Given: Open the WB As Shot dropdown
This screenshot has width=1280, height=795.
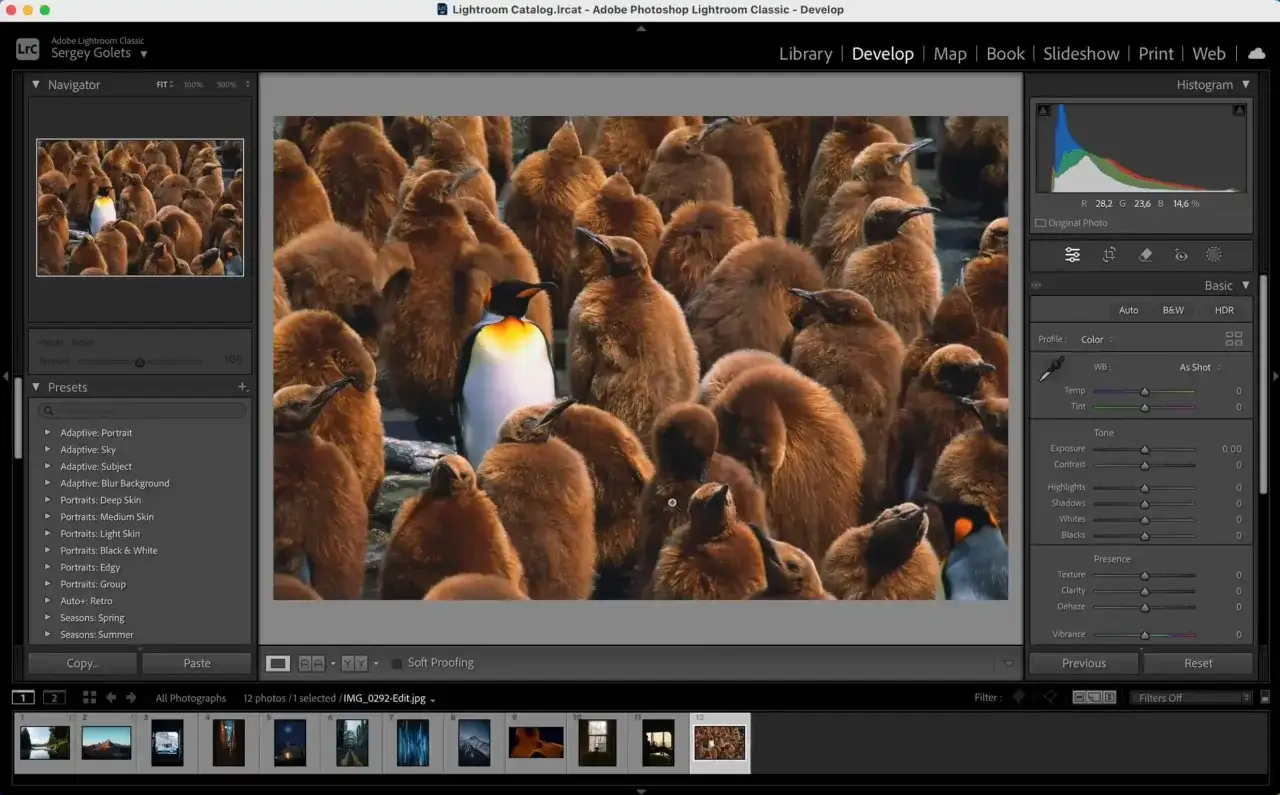Looking at the screenshot, I should coord(1195,367).
